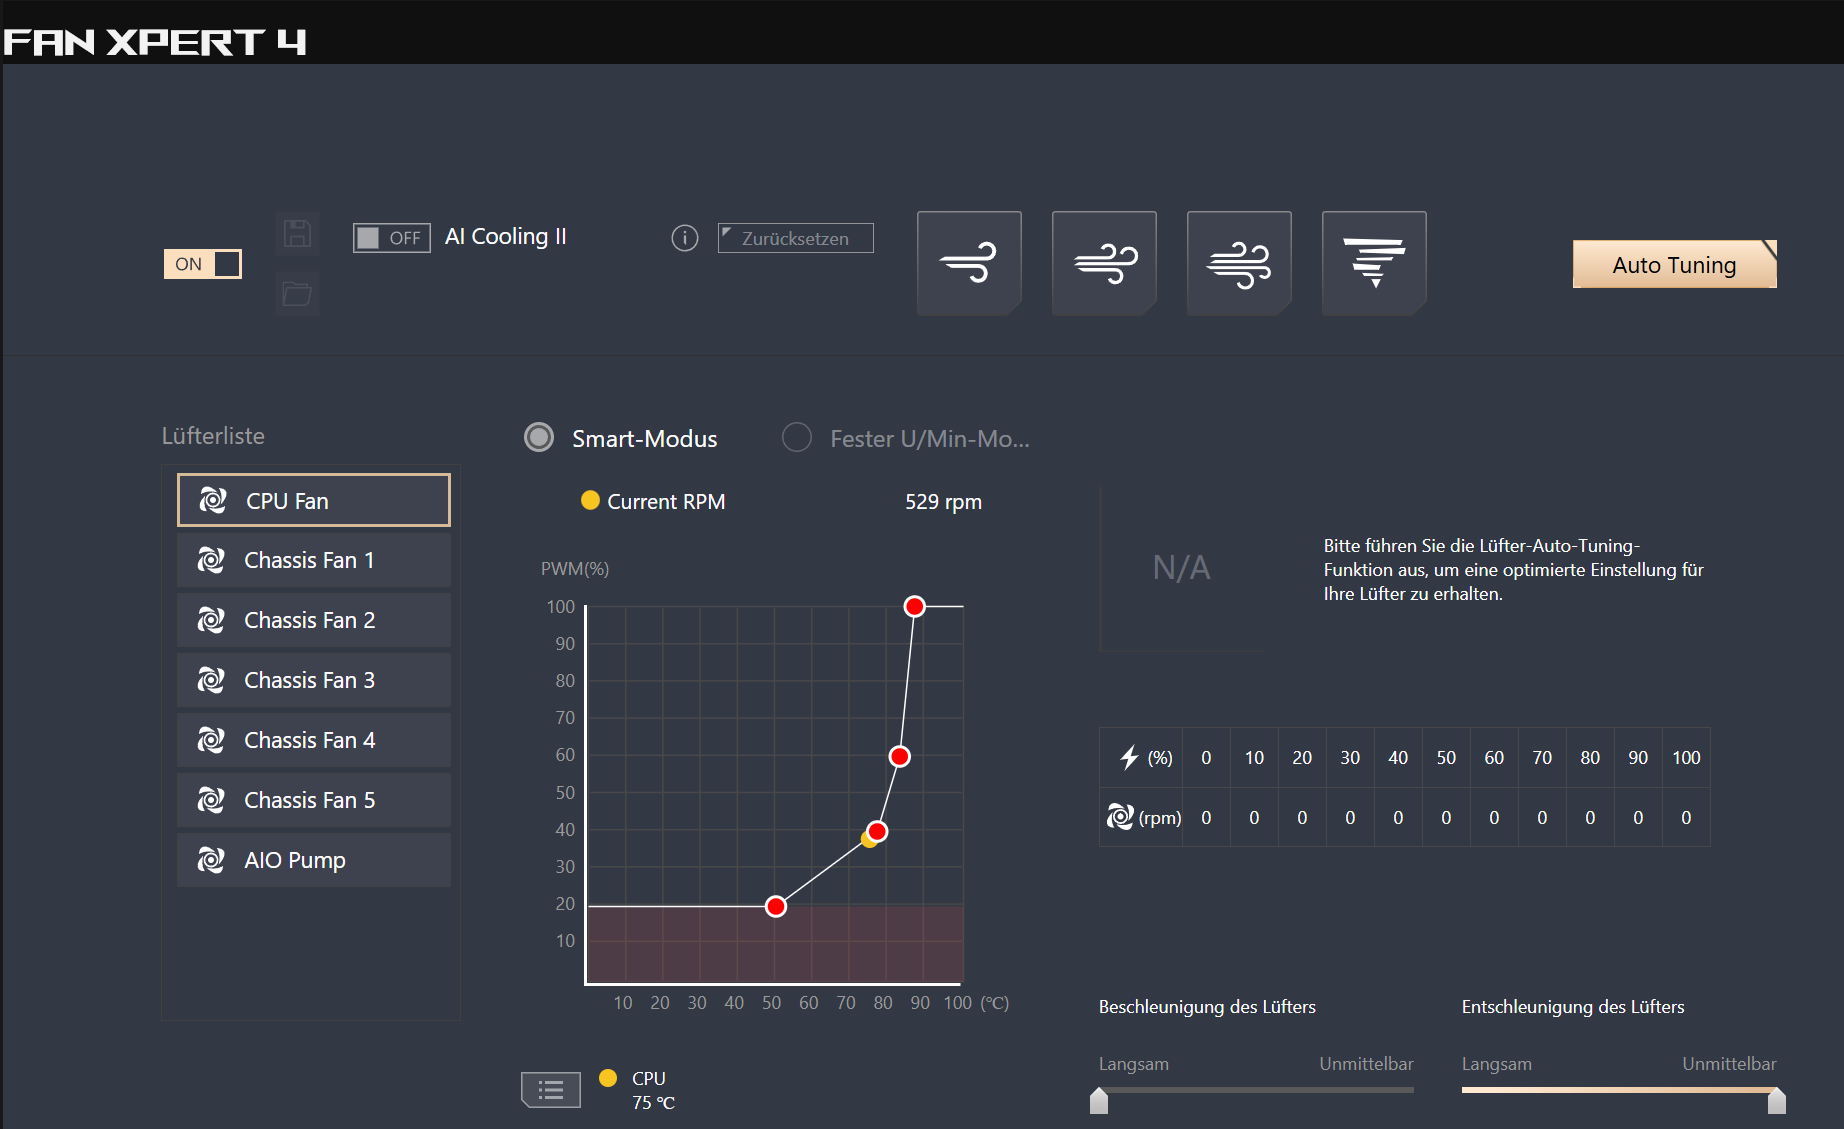Screen dimensions: 1844x1129
Task: Click the rpm row fan icon
Action: coord(1120,817)
